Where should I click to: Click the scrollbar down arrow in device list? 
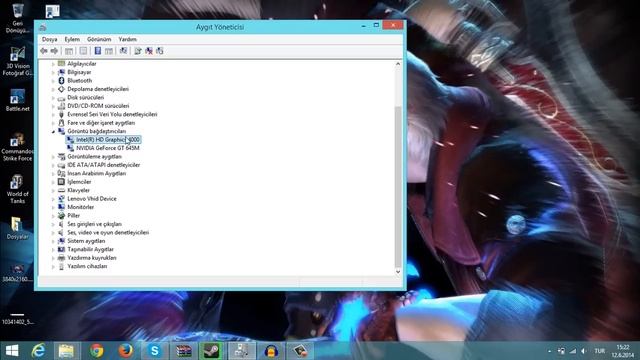click(x=398, y=272)
